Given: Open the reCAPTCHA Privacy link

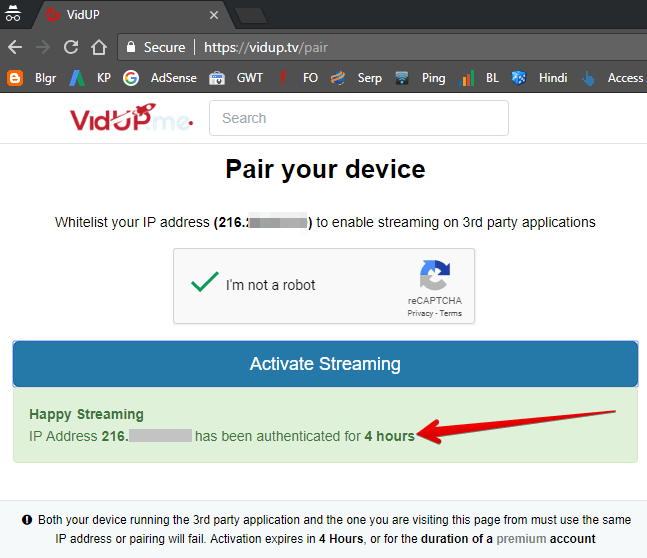Looking at the screenshot, I should coord(420,313).
